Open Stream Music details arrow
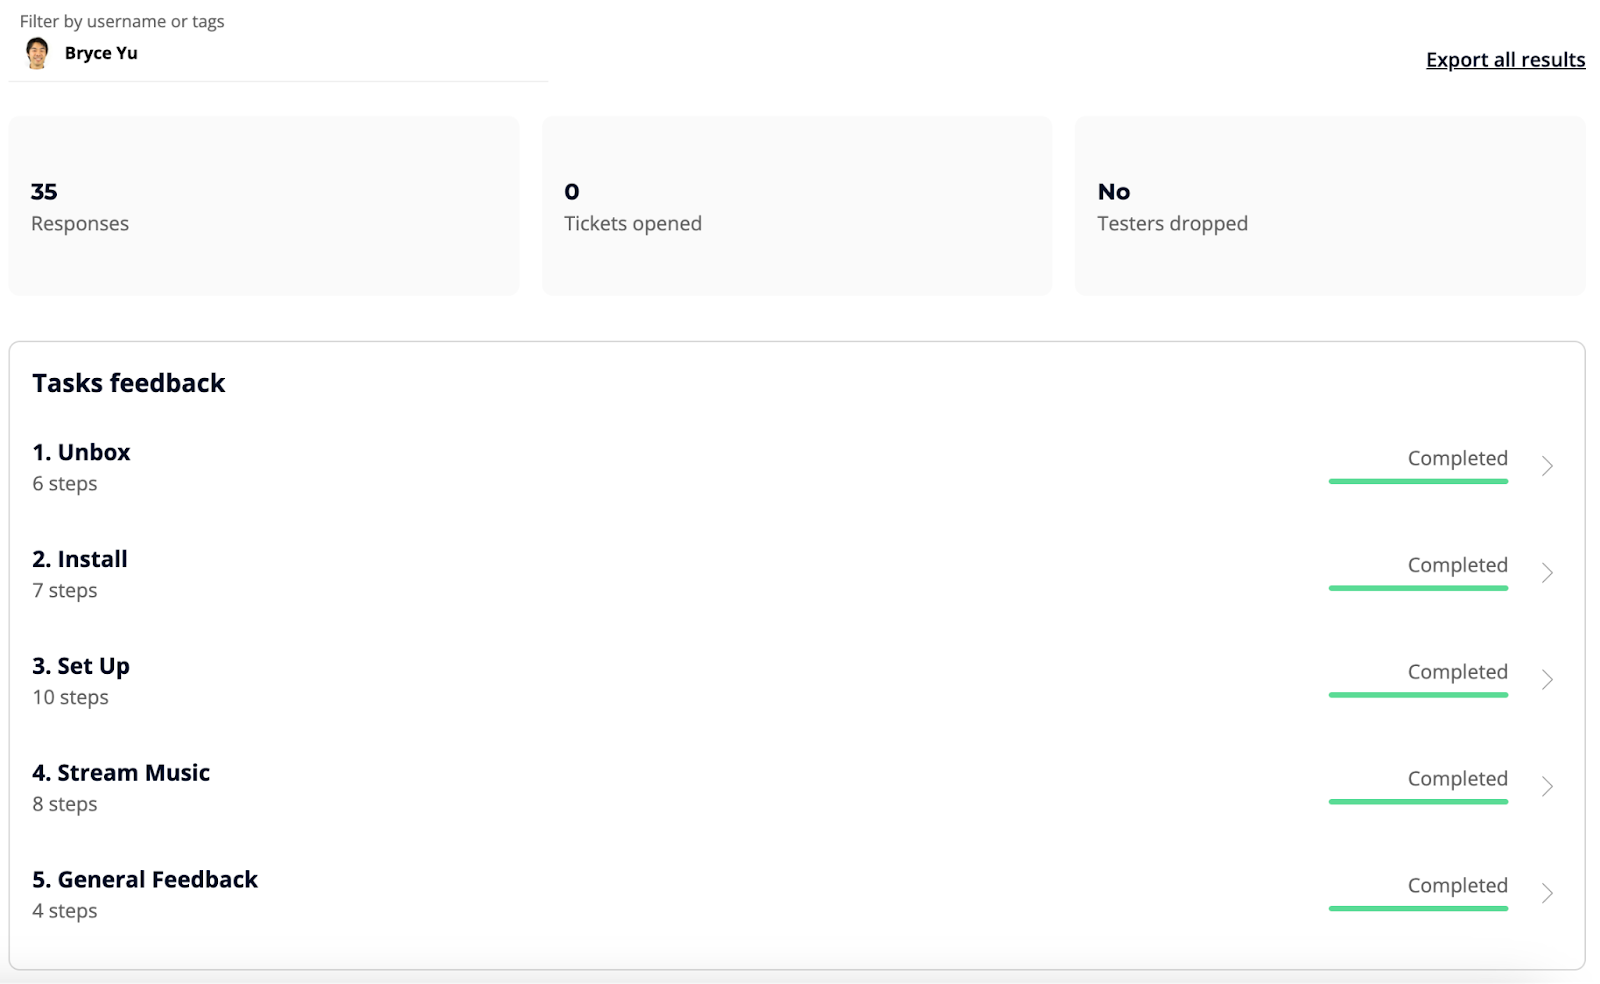1600x984 pixels. tap(1547, 787)
